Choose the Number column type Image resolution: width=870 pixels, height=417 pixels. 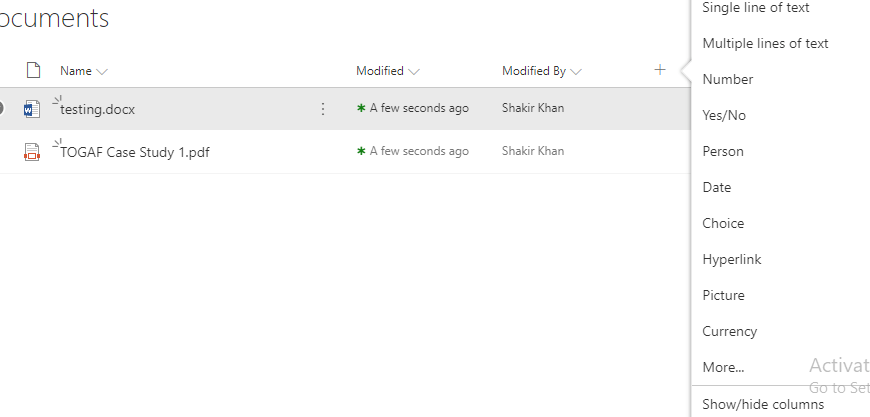tap(727, 79)
